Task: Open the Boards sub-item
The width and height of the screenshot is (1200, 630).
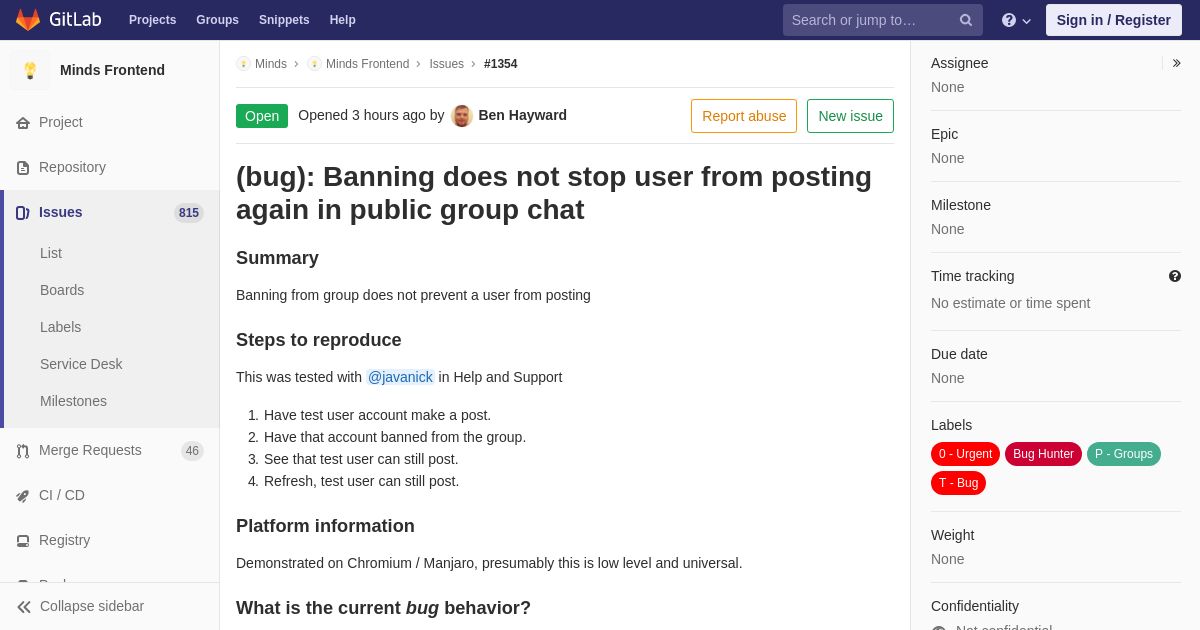Action: [x=62, y=290]
